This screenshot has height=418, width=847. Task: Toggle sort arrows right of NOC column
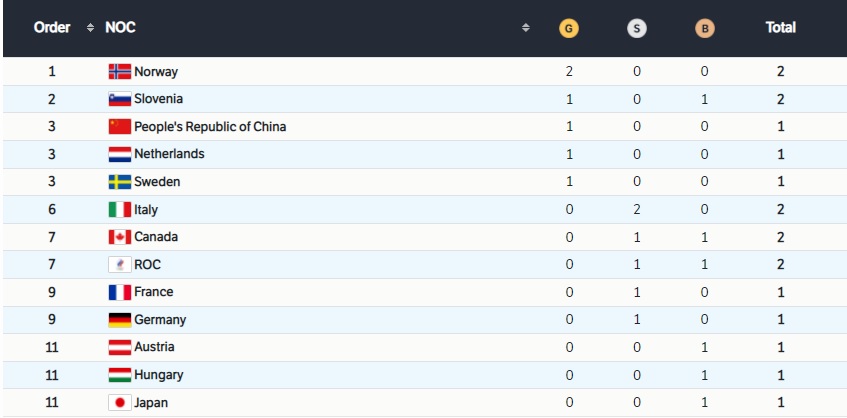point(526,28)
